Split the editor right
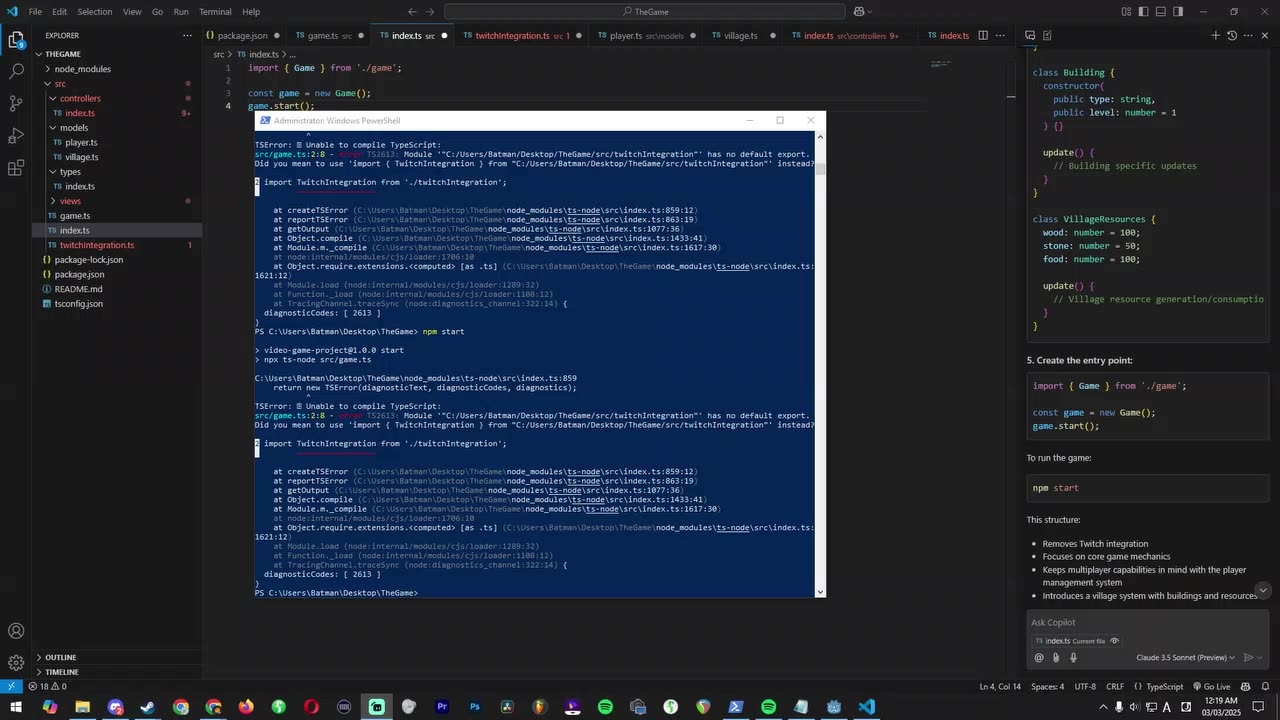This screenshot has width=1280, height=720. [983, 35]
